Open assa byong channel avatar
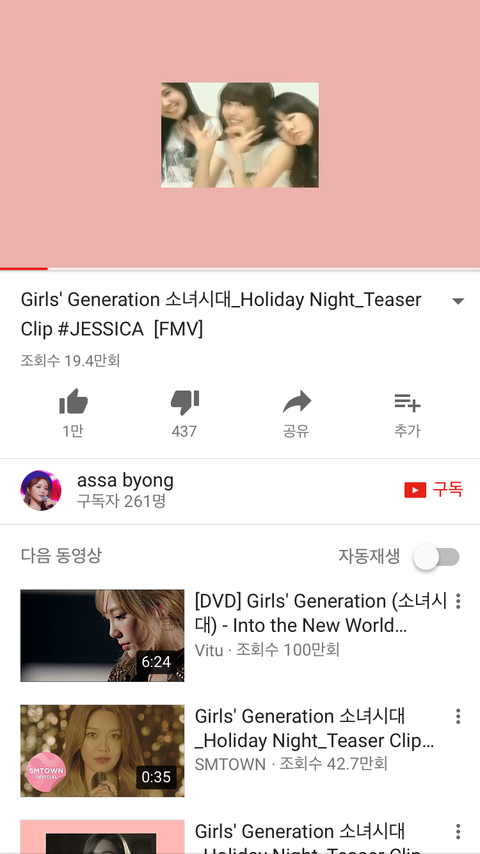Image resolution: width=480 pixels, height=854 pixels. coord(41,490)
